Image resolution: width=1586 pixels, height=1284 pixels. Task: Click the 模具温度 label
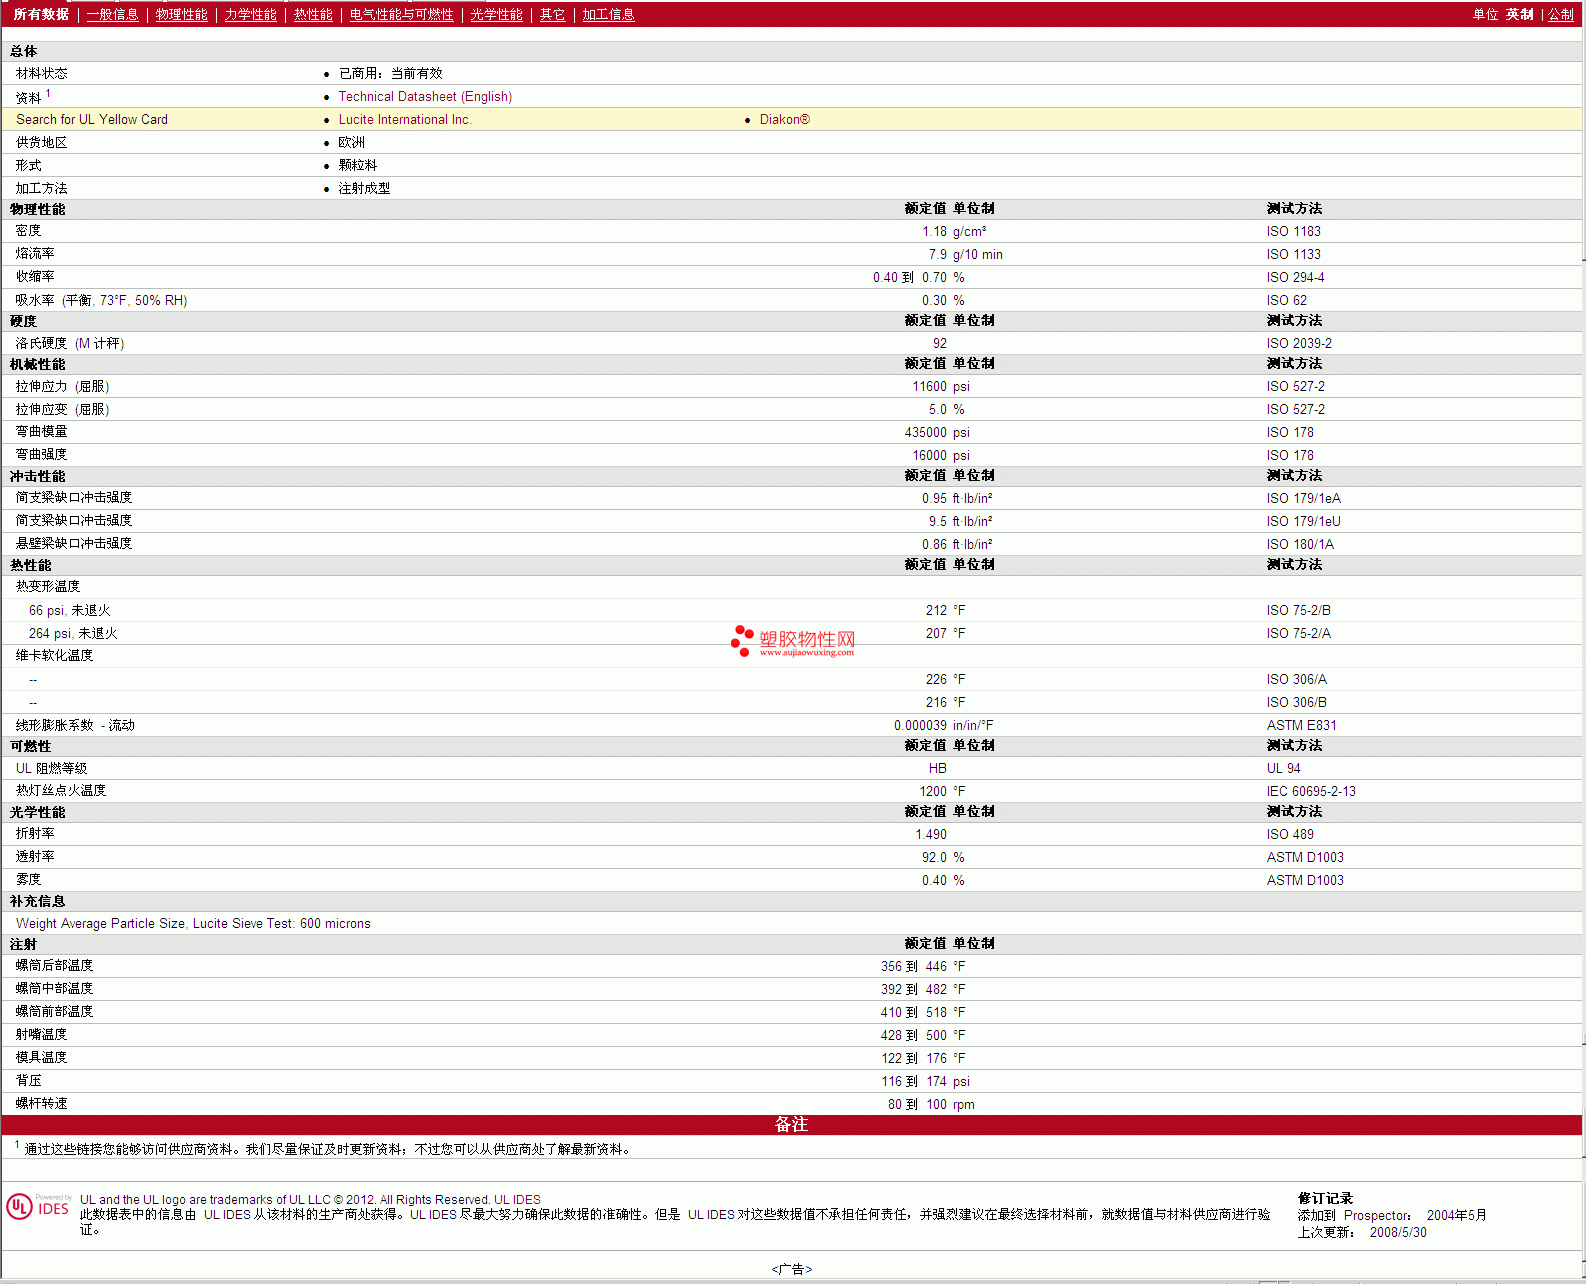click(x=41, y=1058)
